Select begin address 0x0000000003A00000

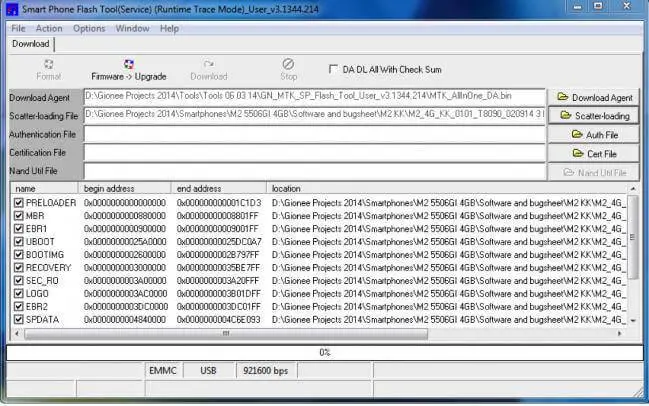coord(125,281)
